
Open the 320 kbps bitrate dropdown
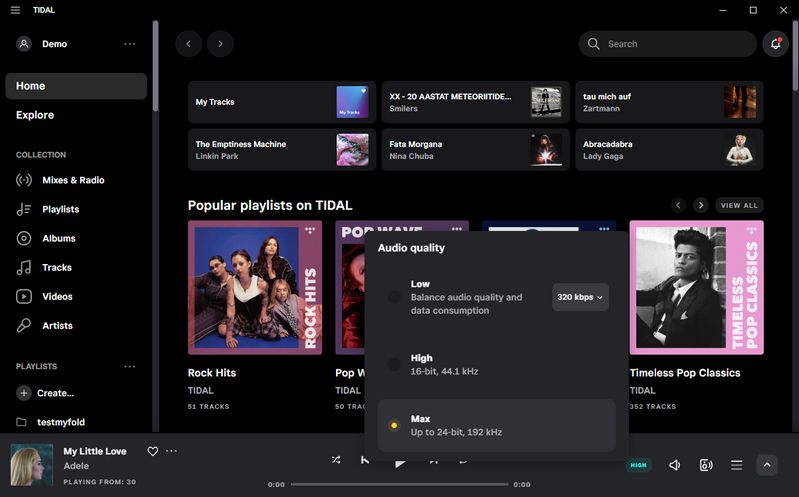tap(580, 297)
